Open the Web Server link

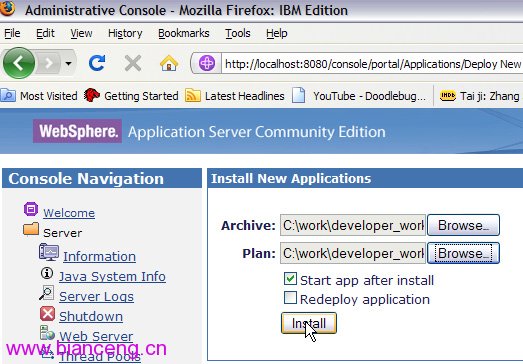tap(96, 336)
